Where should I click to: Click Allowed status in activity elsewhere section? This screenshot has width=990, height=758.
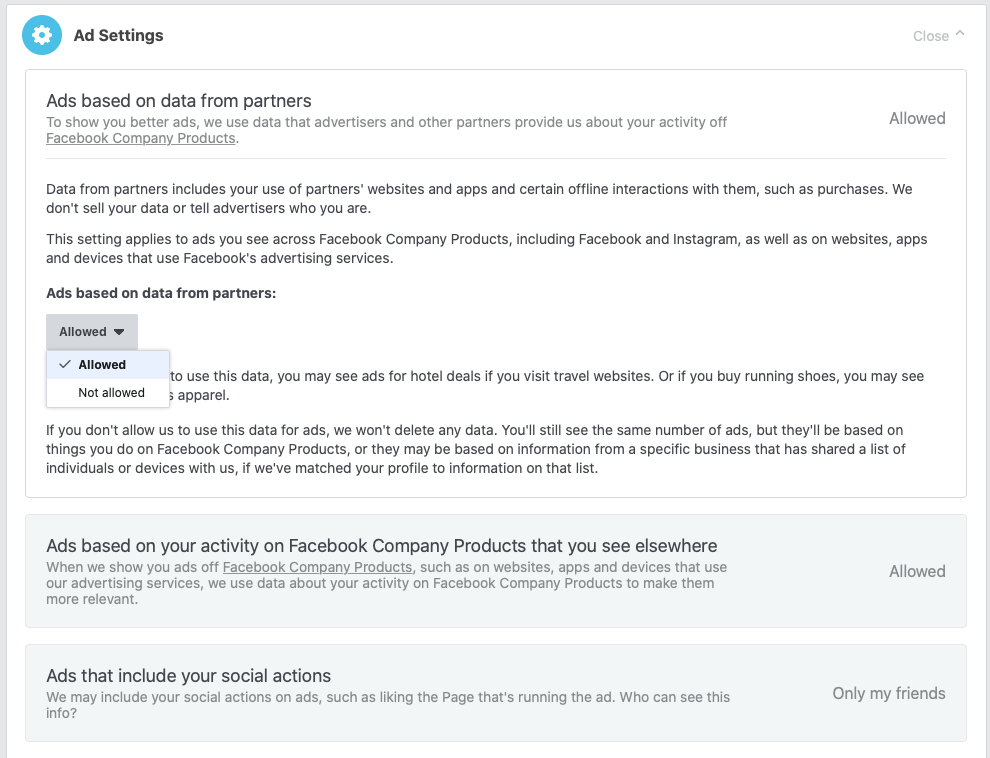[917, 571]
